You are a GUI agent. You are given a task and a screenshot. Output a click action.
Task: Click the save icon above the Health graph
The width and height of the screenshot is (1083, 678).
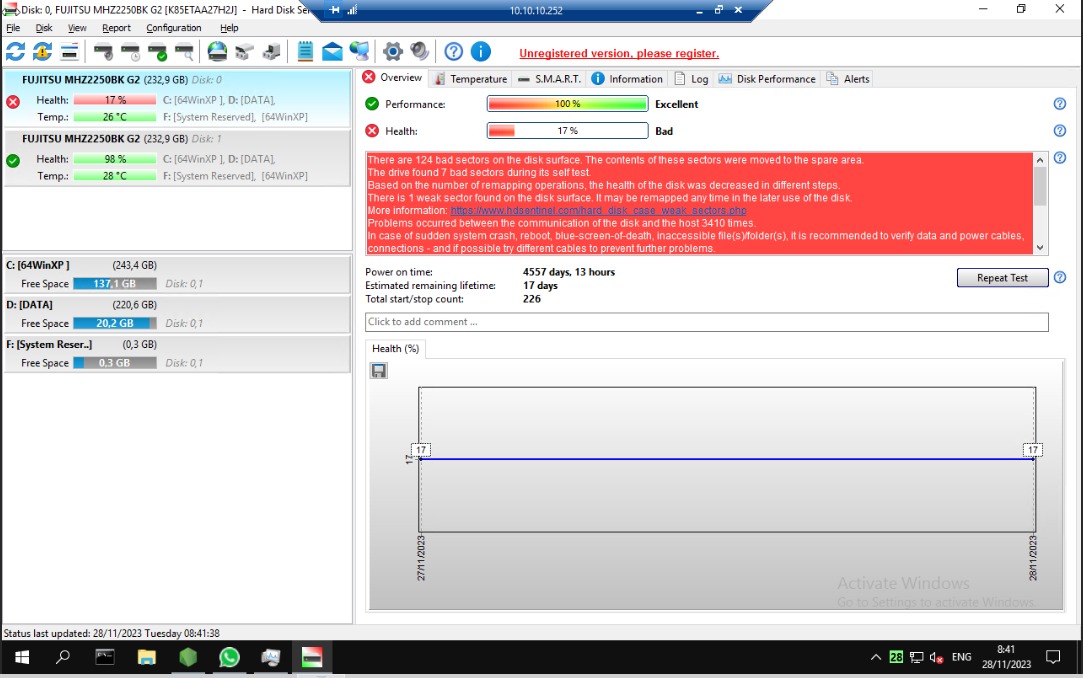coord(378,370)
